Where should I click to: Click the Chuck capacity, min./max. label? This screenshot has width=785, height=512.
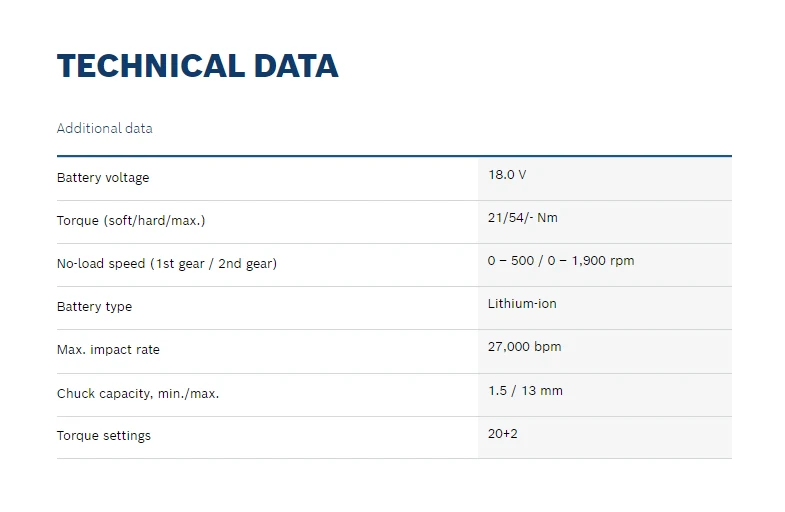pyautogui.click(x=138, y=394)
